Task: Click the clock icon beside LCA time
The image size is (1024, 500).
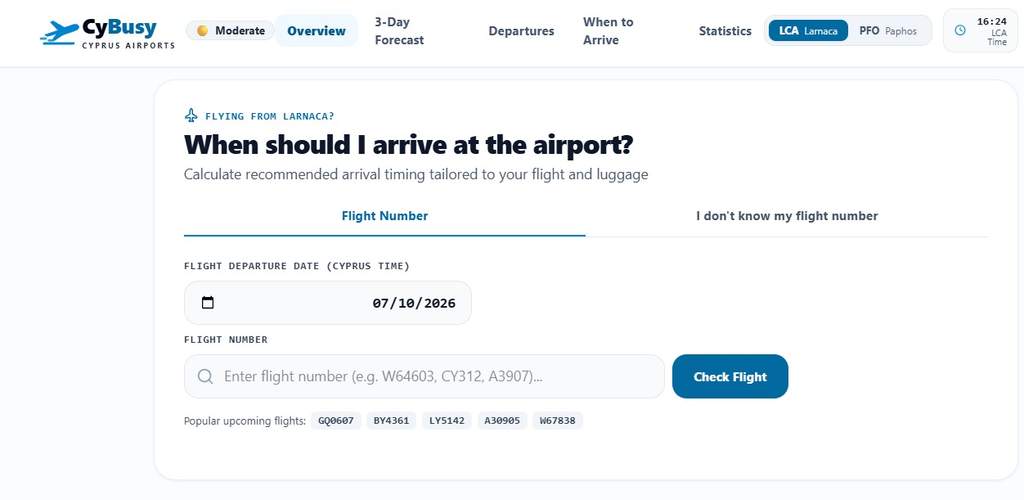Action: coord(960,30)
